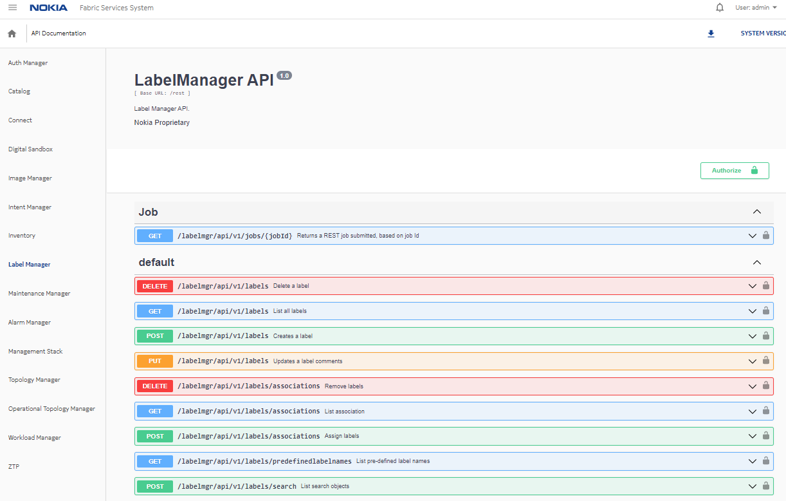Click the LabelManager API 1.0 version badge
This screenshot has height=501, width=786.
tap(284, 76)
